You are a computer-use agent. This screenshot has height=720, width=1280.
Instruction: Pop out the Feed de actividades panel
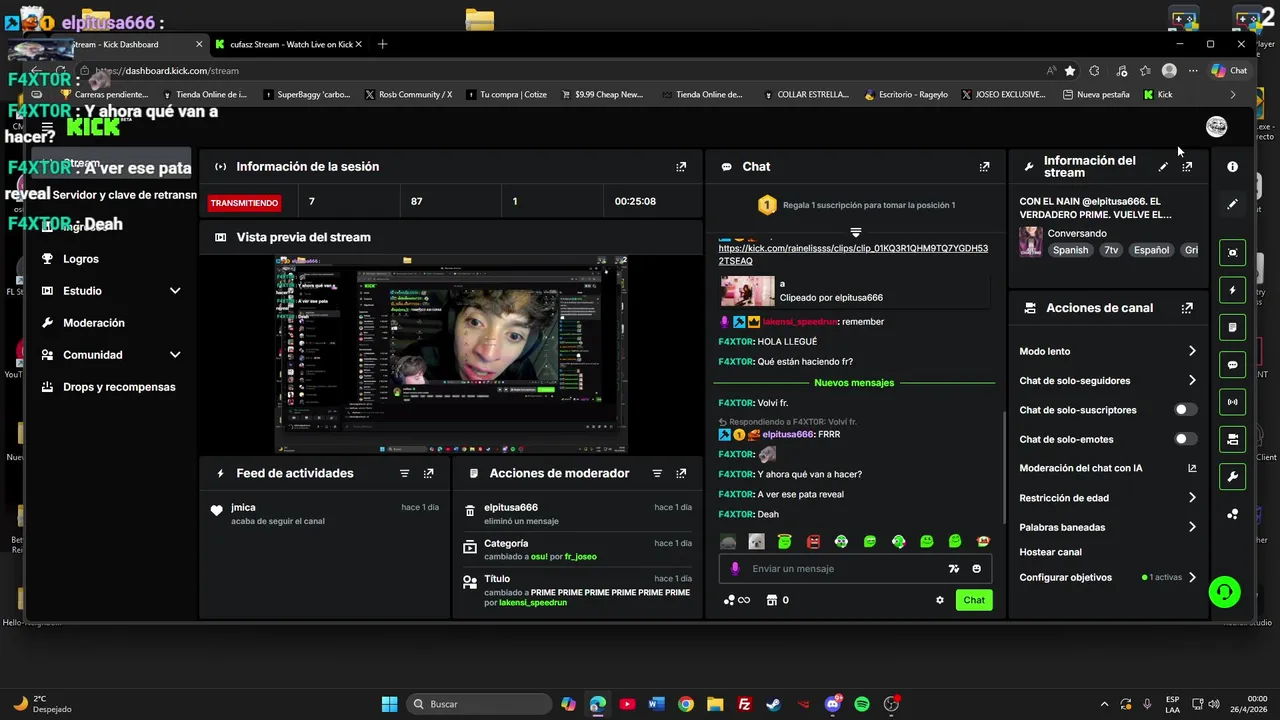[428, 473]
